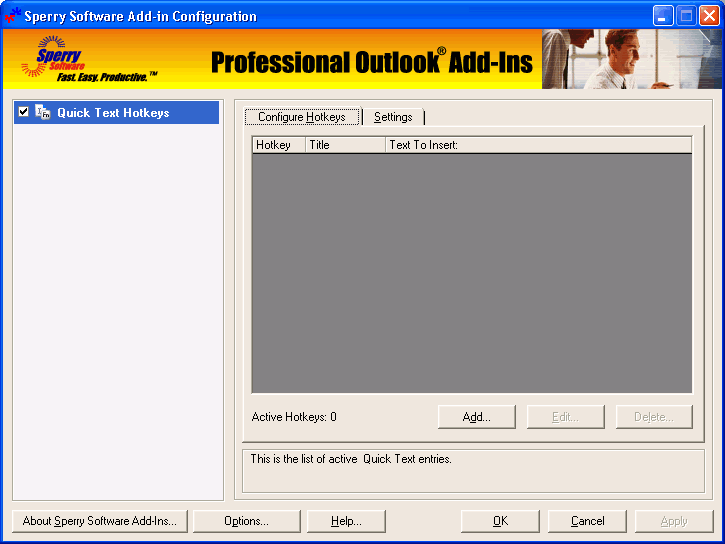Switch to the Configure Hotkeys tab

(x=302, y=117)
